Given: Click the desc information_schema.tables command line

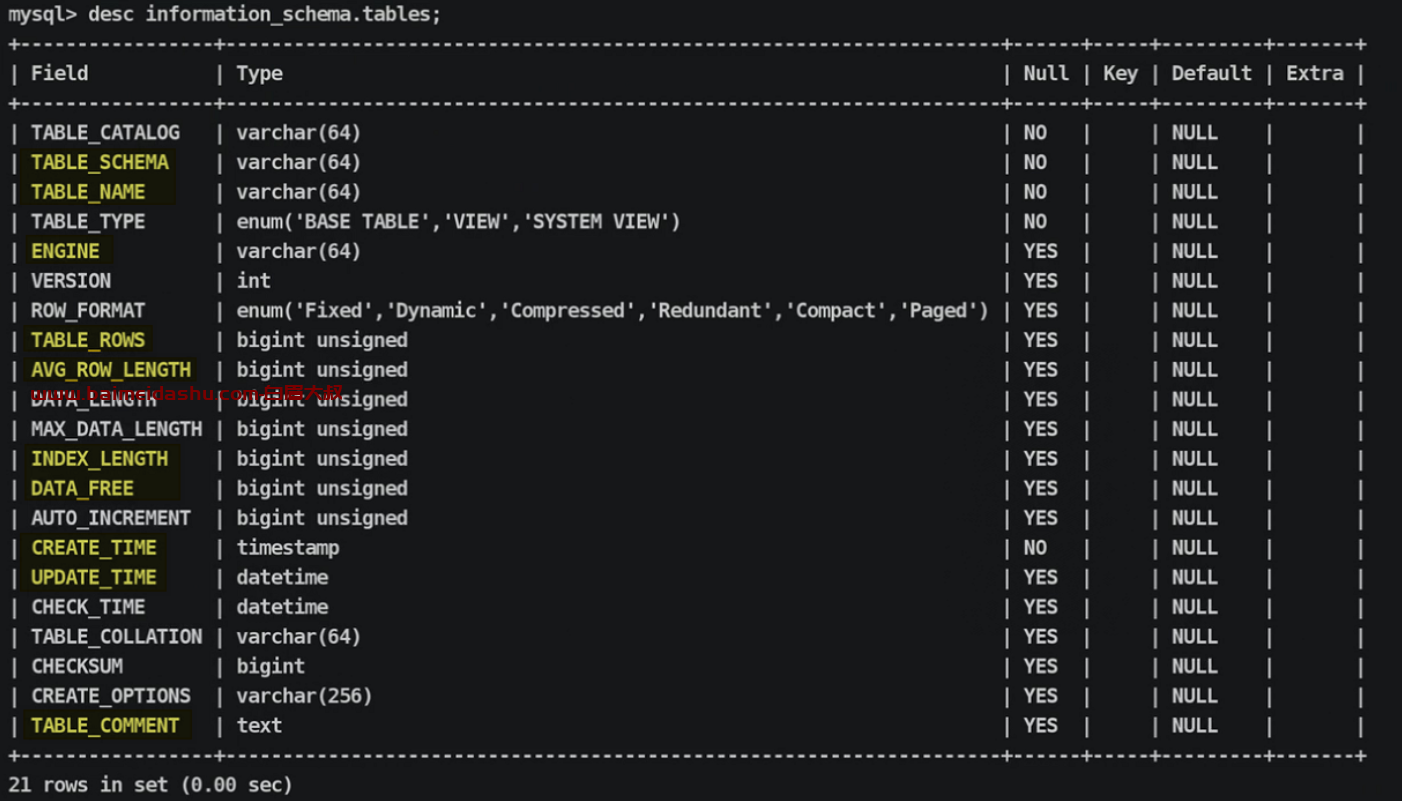Looking at the screenshot, I should [224, 14].
